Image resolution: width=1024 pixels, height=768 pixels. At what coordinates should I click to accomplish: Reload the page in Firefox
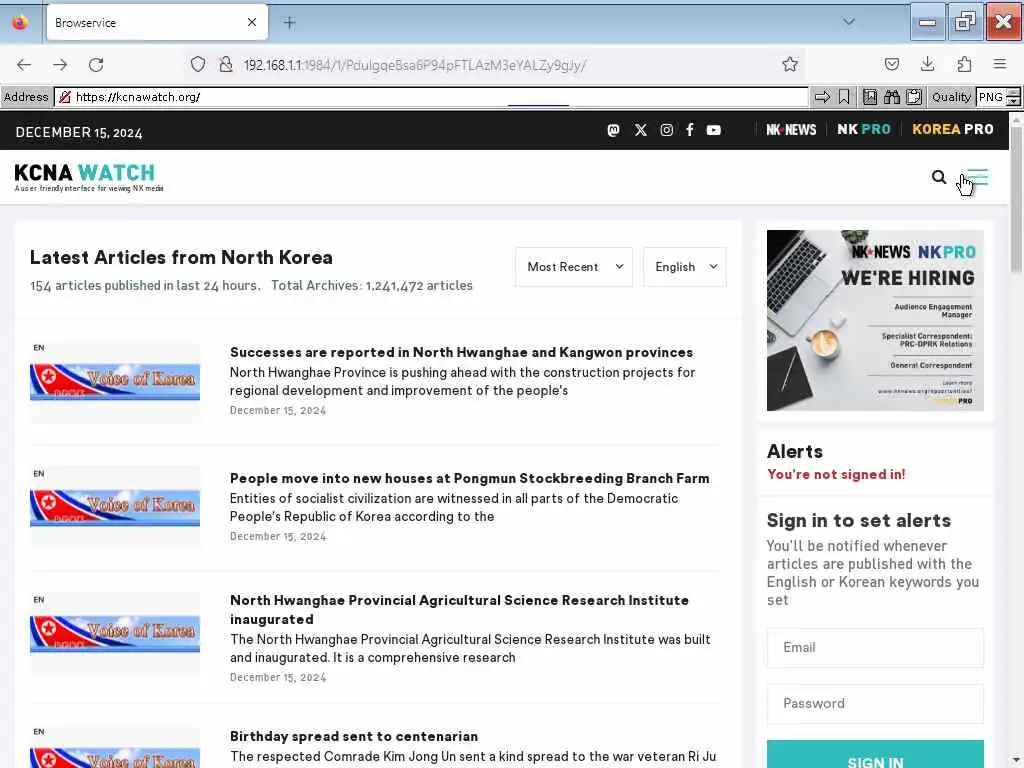(96, 65)
